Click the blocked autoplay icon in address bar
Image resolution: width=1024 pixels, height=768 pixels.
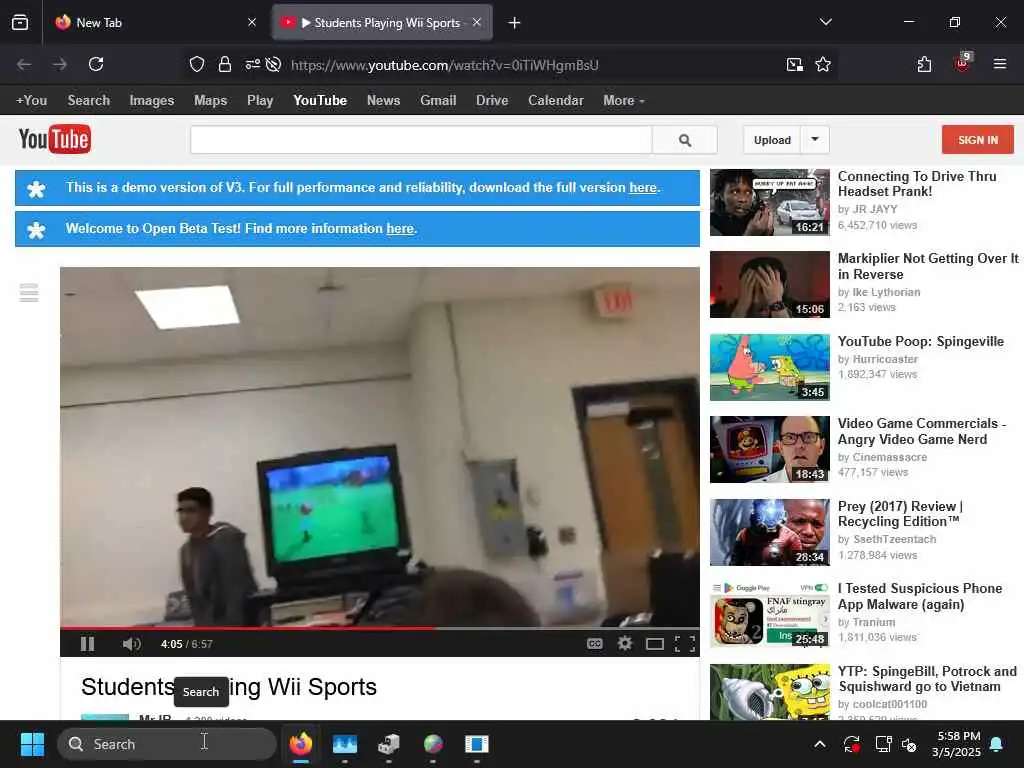[274, 64]
